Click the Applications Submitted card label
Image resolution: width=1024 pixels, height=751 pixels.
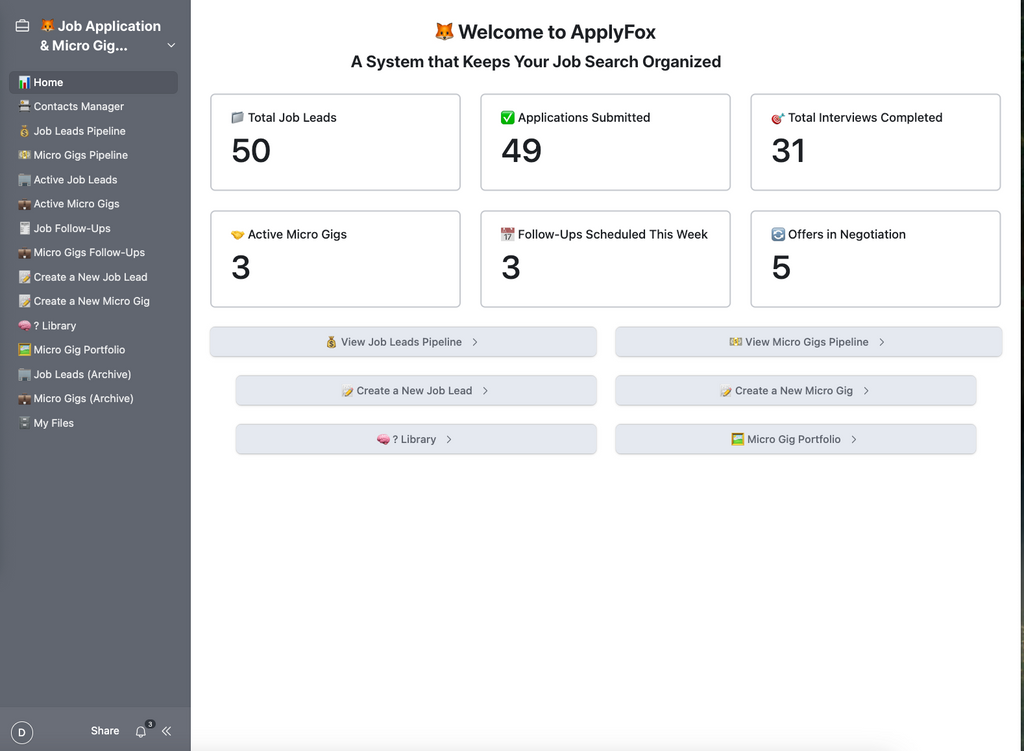(584, 118)
